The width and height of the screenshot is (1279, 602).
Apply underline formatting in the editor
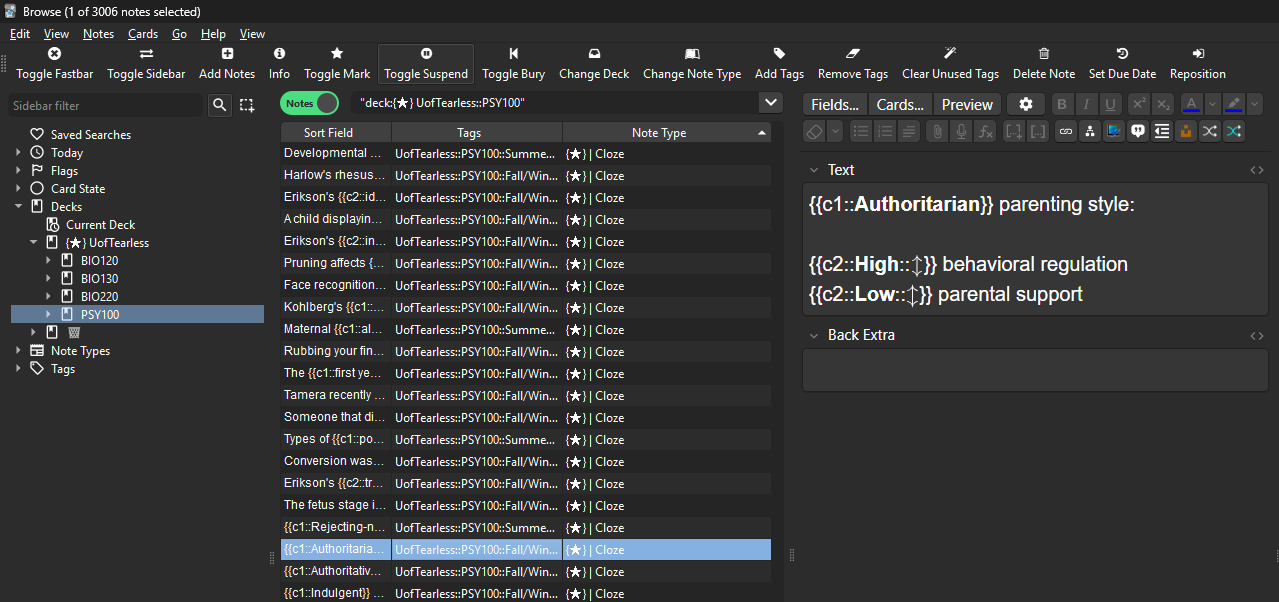coord(1110,104)
